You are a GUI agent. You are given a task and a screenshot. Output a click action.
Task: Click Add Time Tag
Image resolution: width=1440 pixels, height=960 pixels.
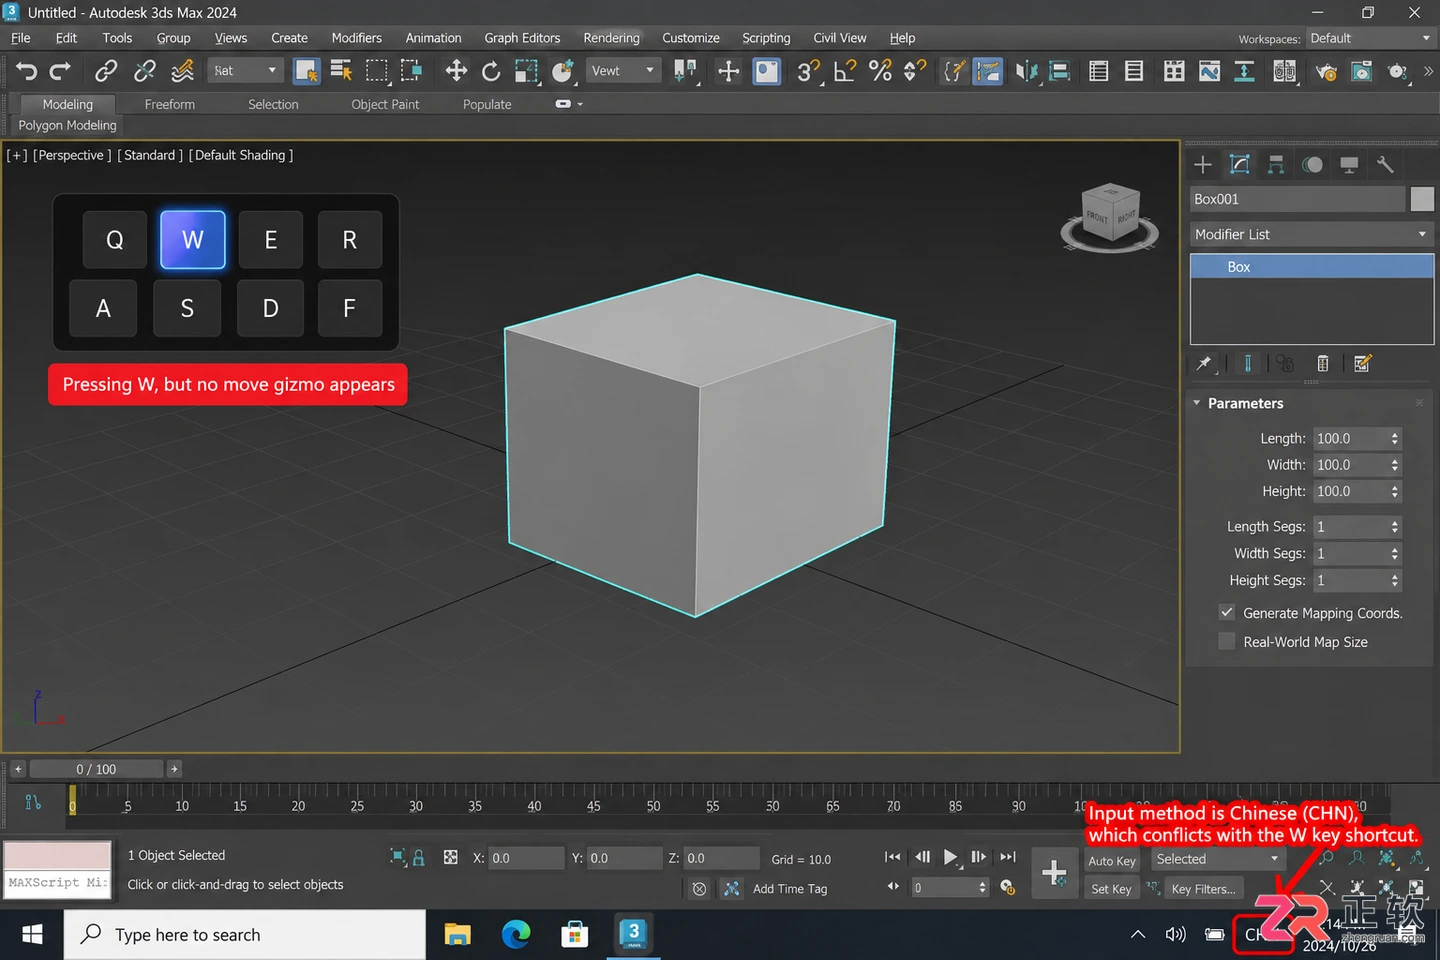click(790, 888)
